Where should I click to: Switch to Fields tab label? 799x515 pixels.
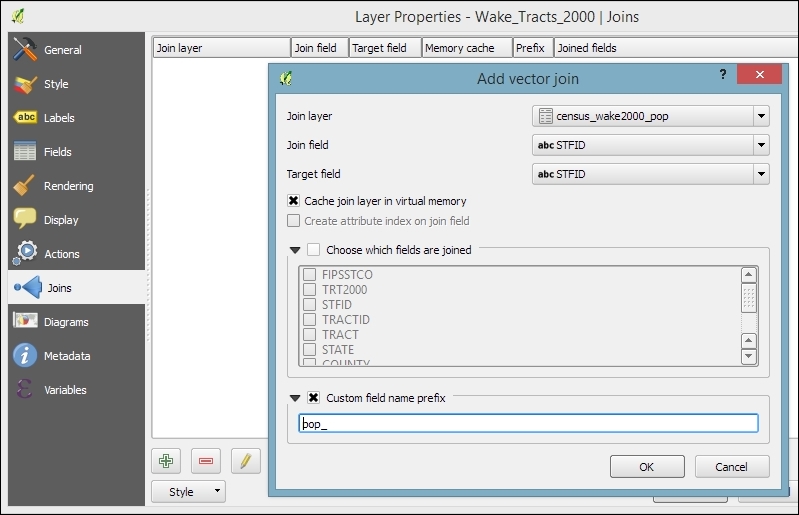tap(58, 152)
